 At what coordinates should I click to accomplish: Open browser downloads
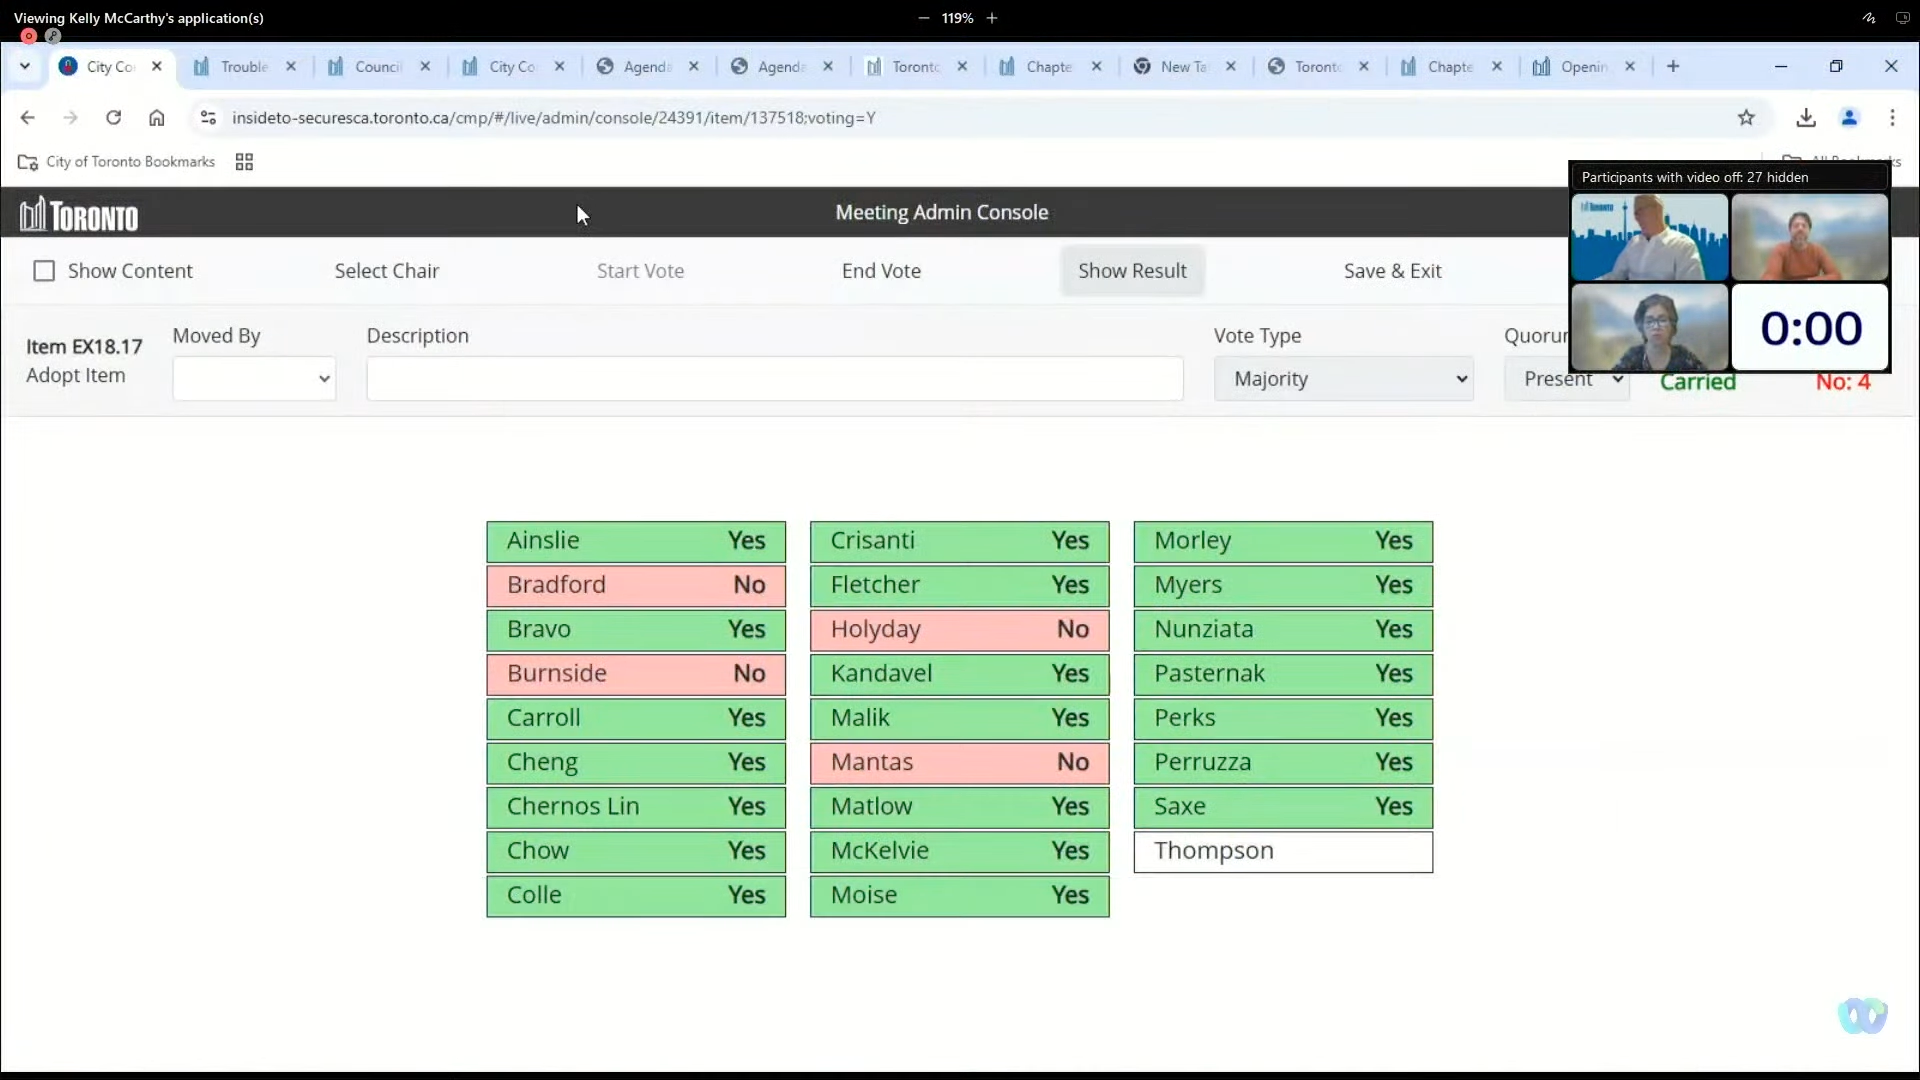pyautogui.click(x=1805, y=118)
